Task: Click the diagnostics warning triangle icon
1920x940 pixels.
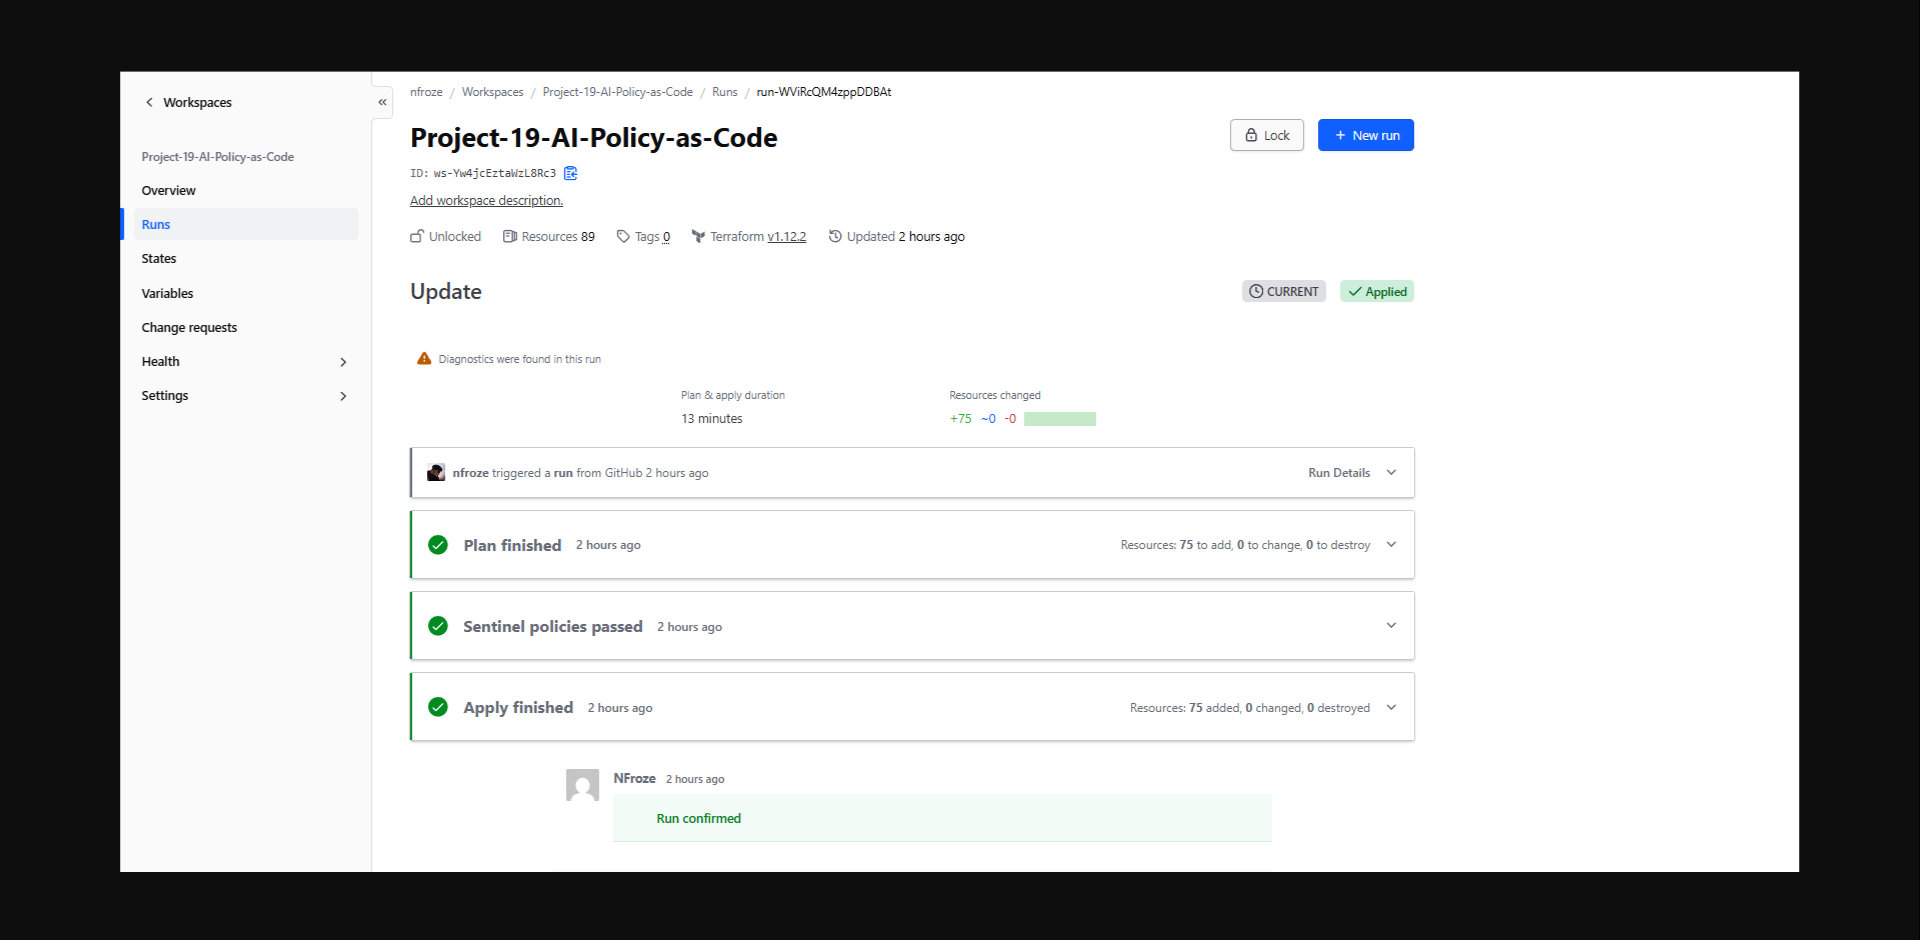Action: [423, 358]
